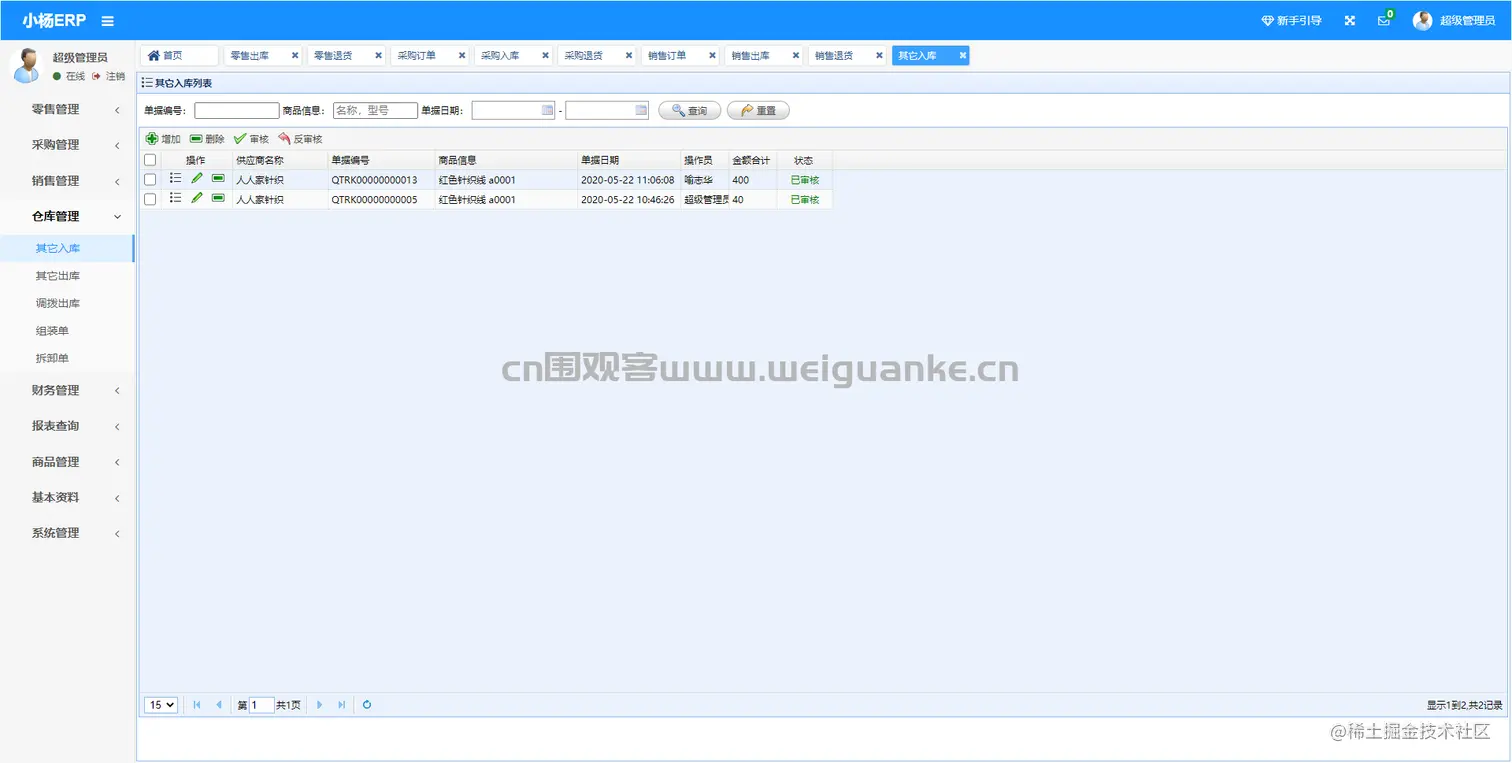Image resolution: width=1512 pixels, height=763 pixels.
Task: Open the 新手引导 beginner guide
Action: click(x=1291, y=21)
